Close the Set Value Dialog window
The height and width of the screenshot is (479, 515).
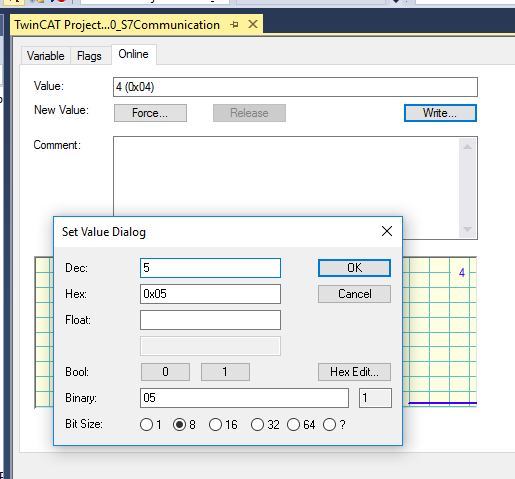click(387, 231)
